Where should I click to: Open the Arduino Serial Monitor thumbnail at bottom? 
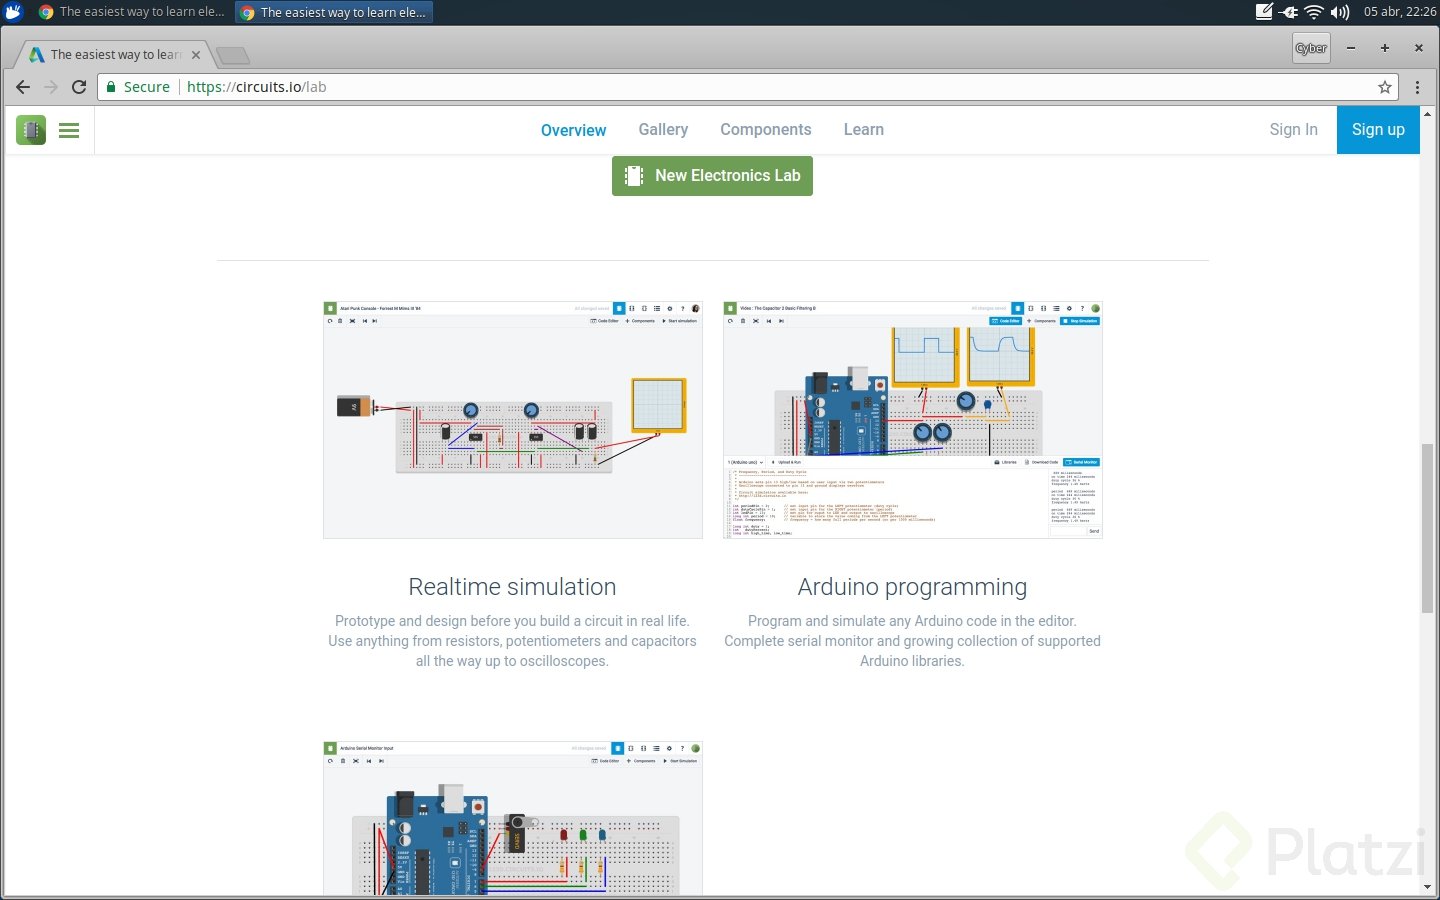pos(513,818)
